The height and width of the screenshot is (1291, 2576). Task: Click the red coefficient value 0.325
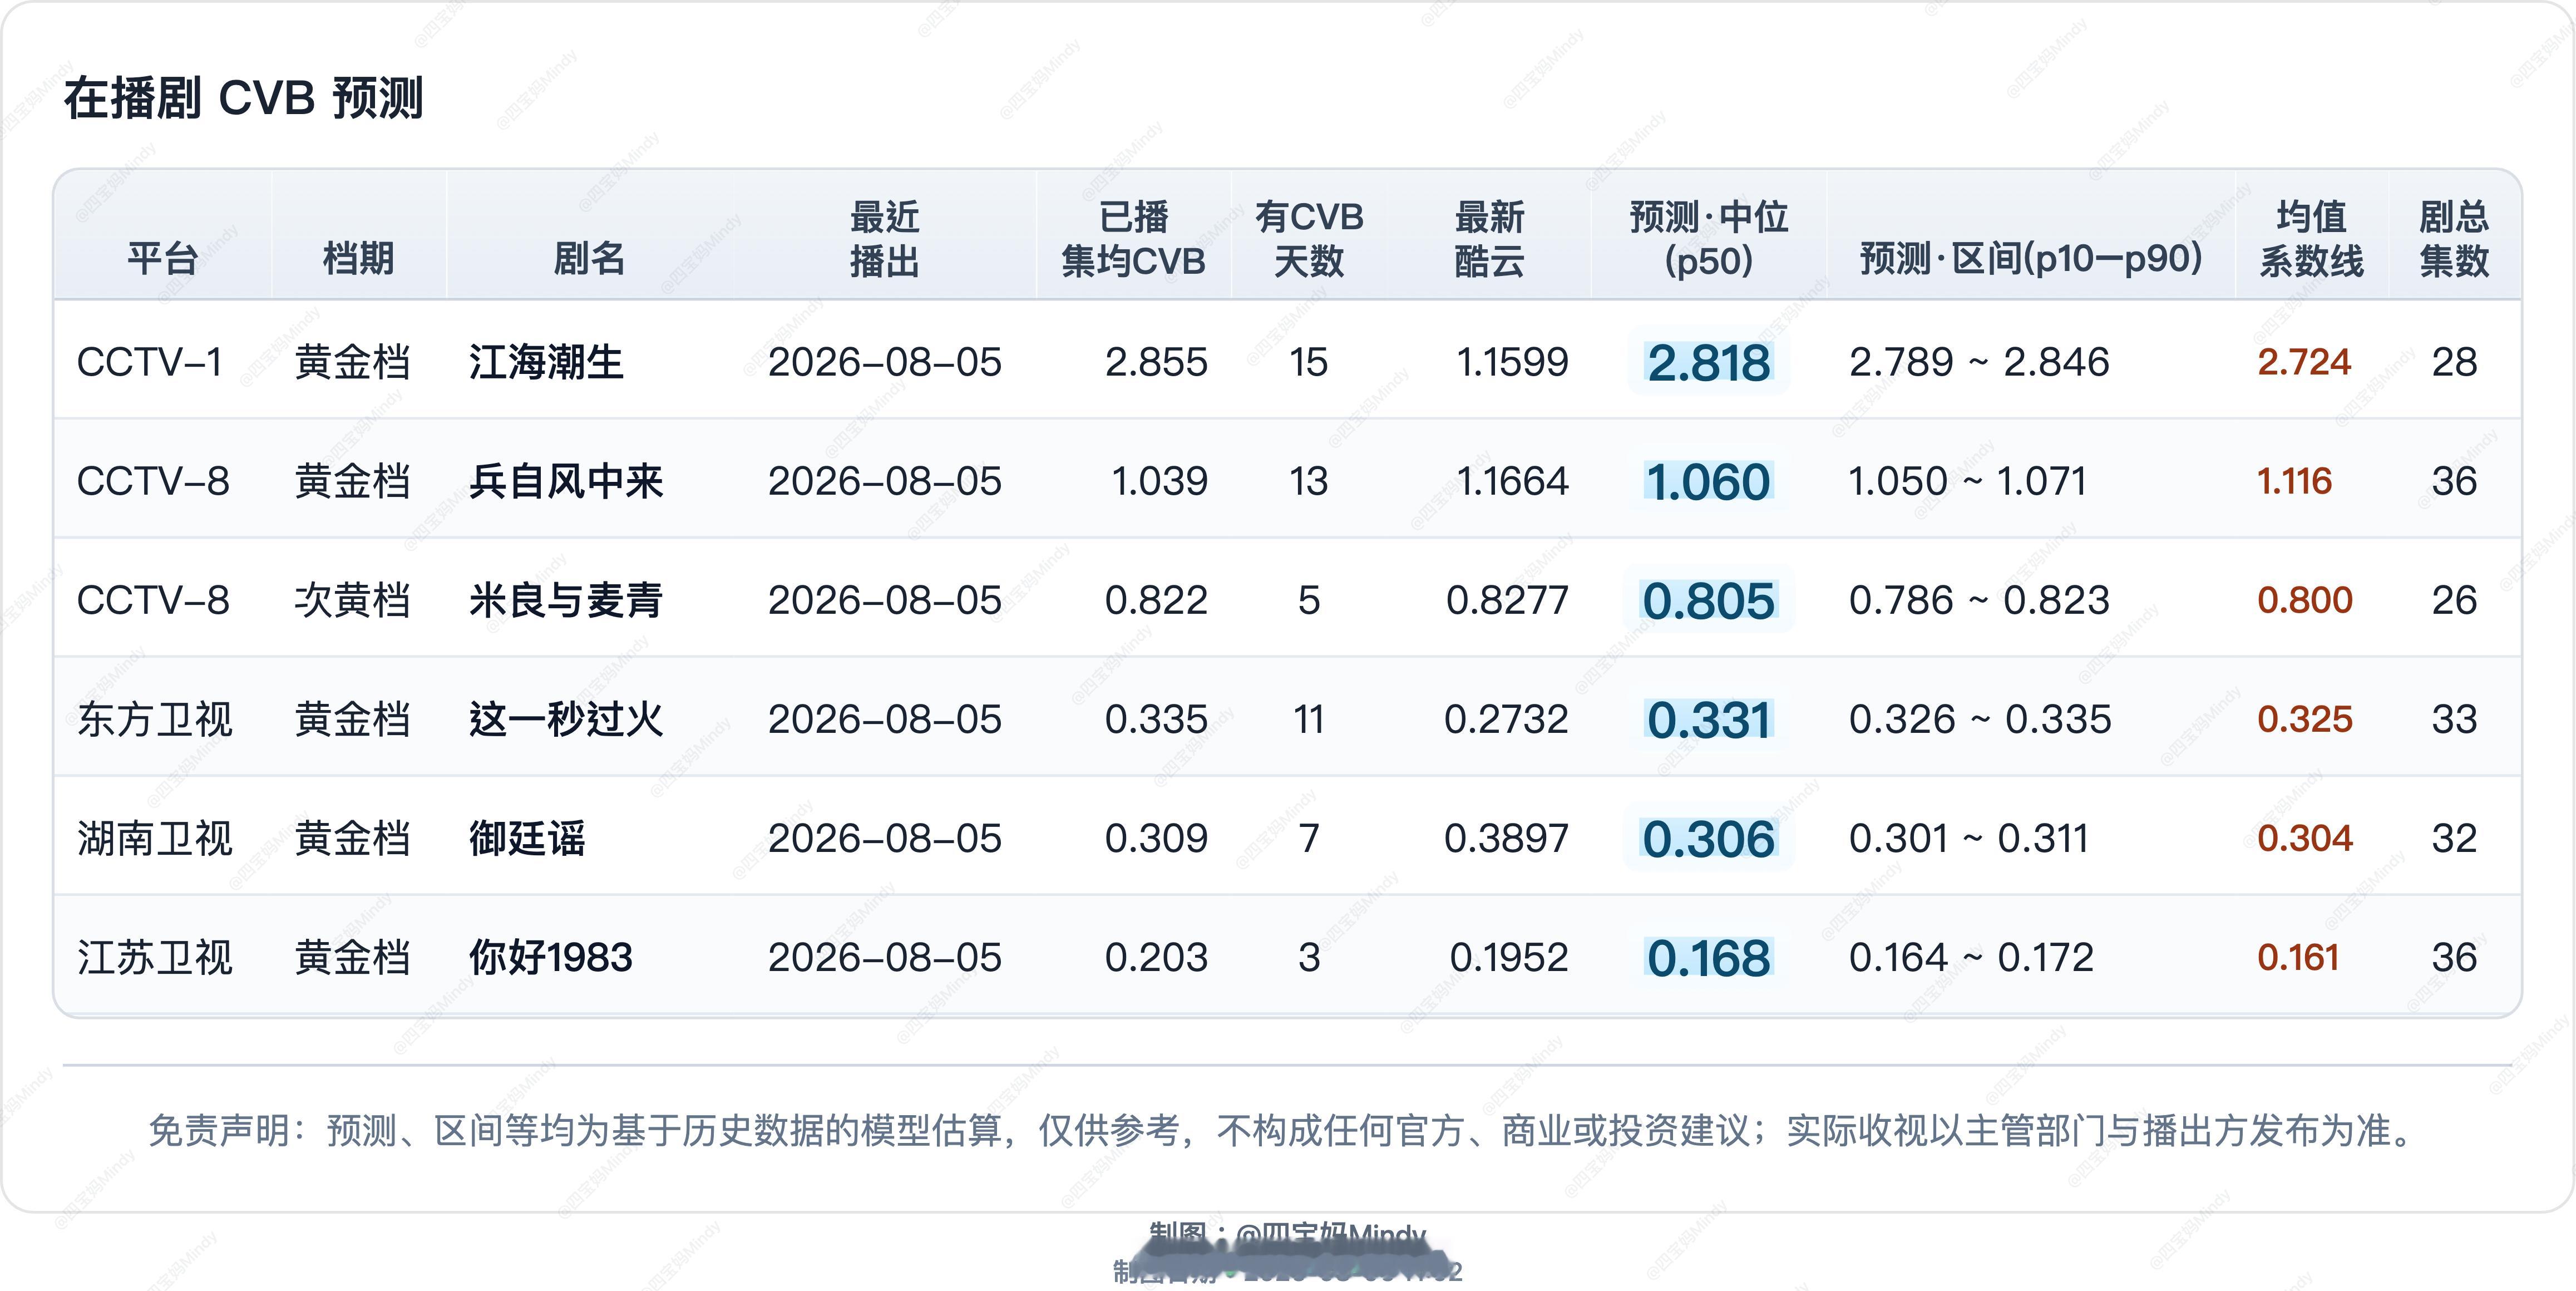(2305, 719)
